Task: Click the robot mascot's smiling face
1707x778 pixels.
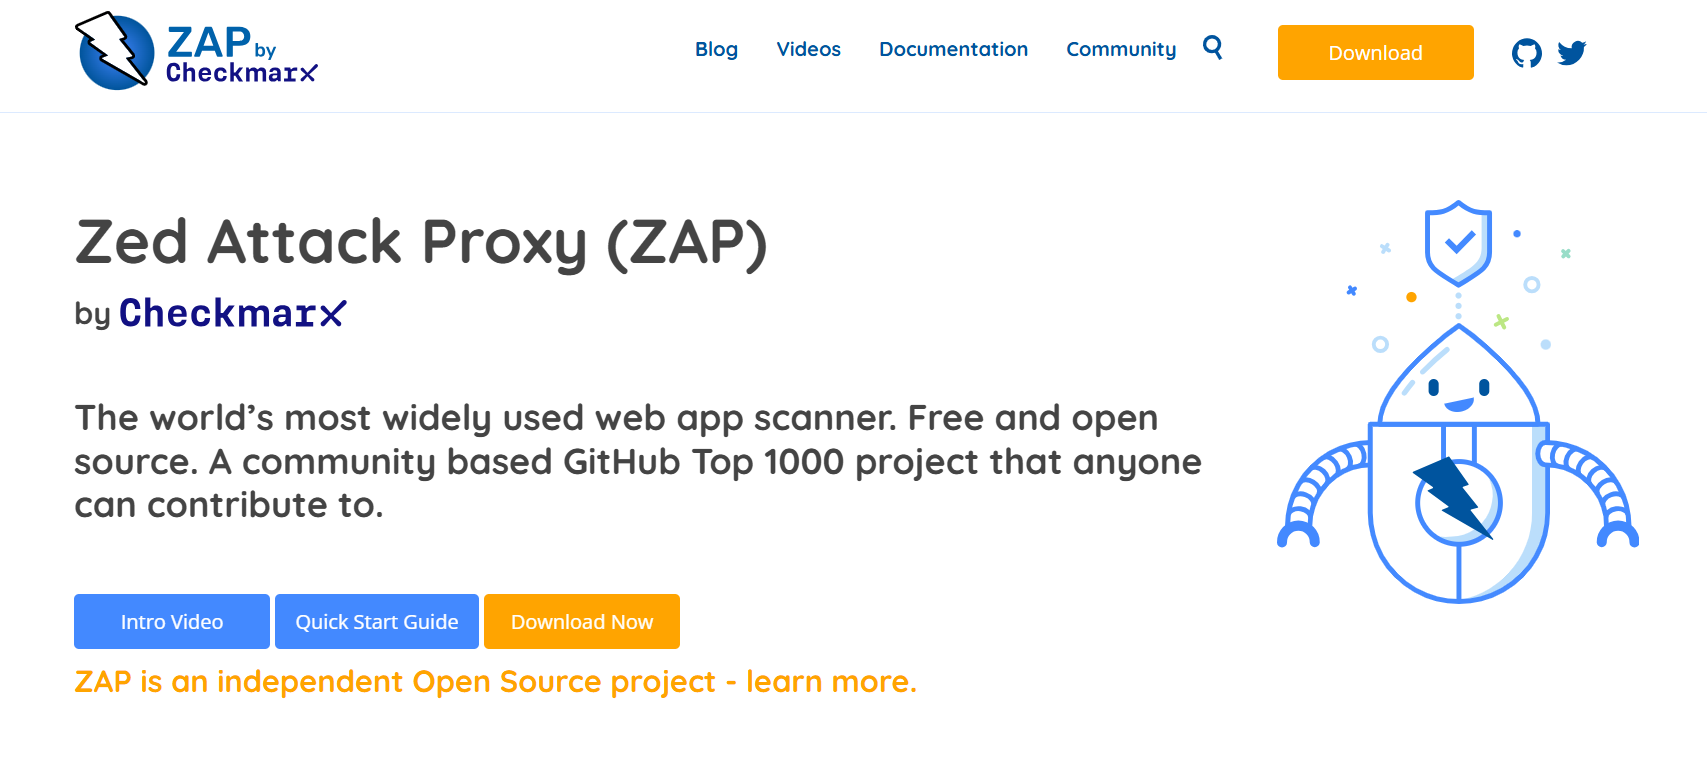Action: point(1458,392)
